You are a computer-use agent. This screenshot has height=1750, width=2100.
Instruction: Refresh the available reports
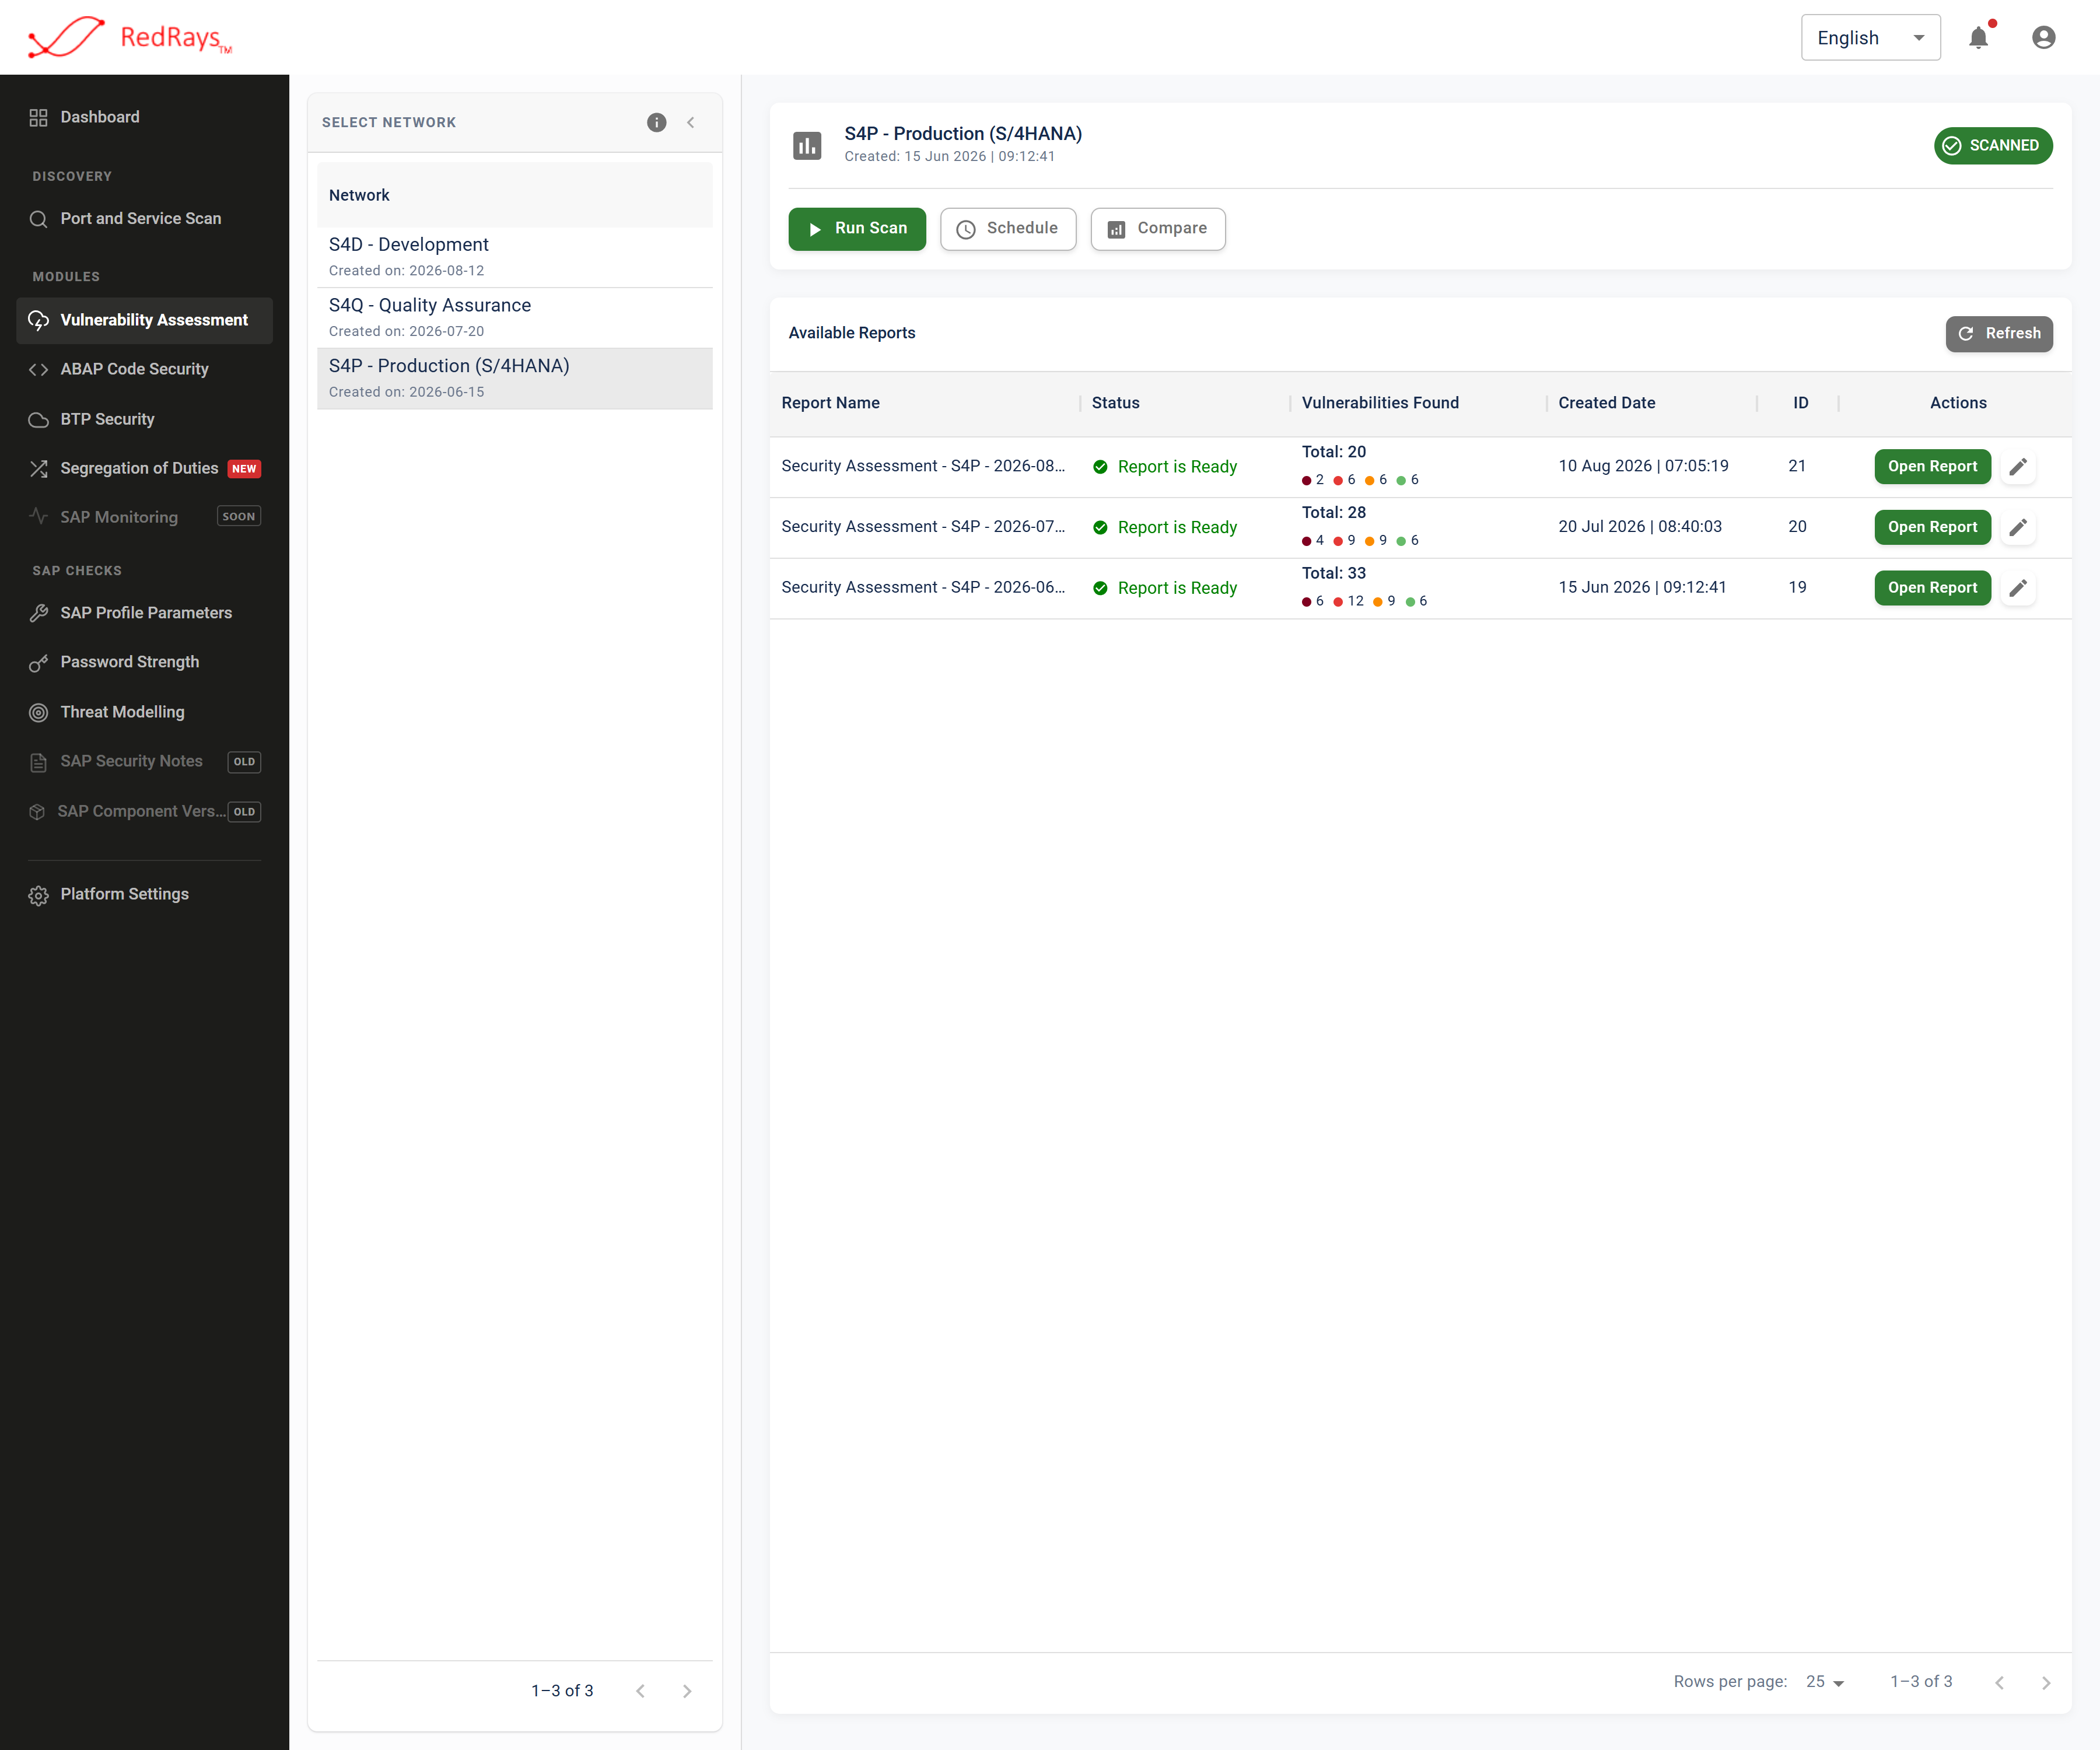tap(1999, 334)
